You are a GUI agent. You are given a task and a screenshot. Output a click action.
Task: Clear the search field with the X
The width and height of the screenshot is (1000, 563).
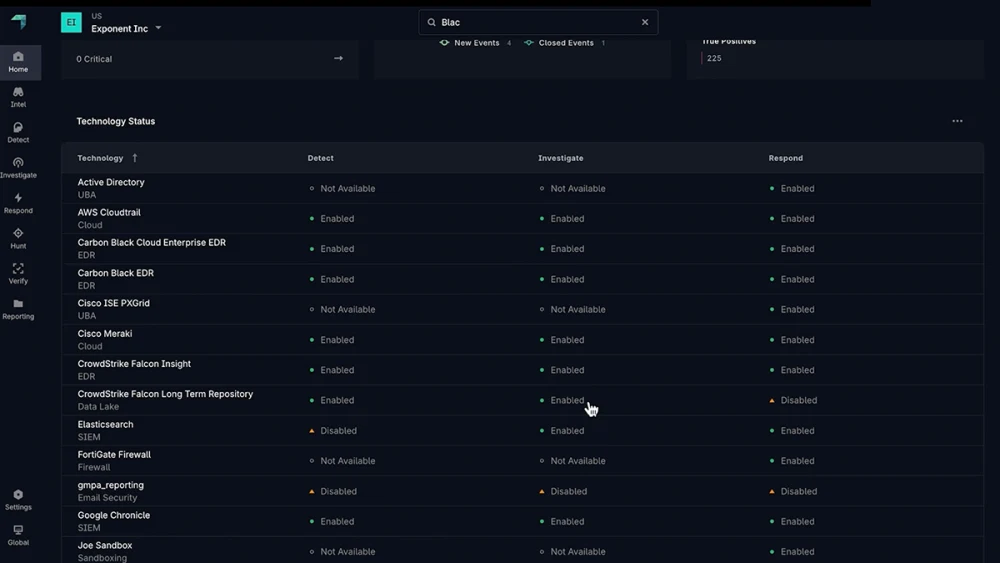[645, 22]
